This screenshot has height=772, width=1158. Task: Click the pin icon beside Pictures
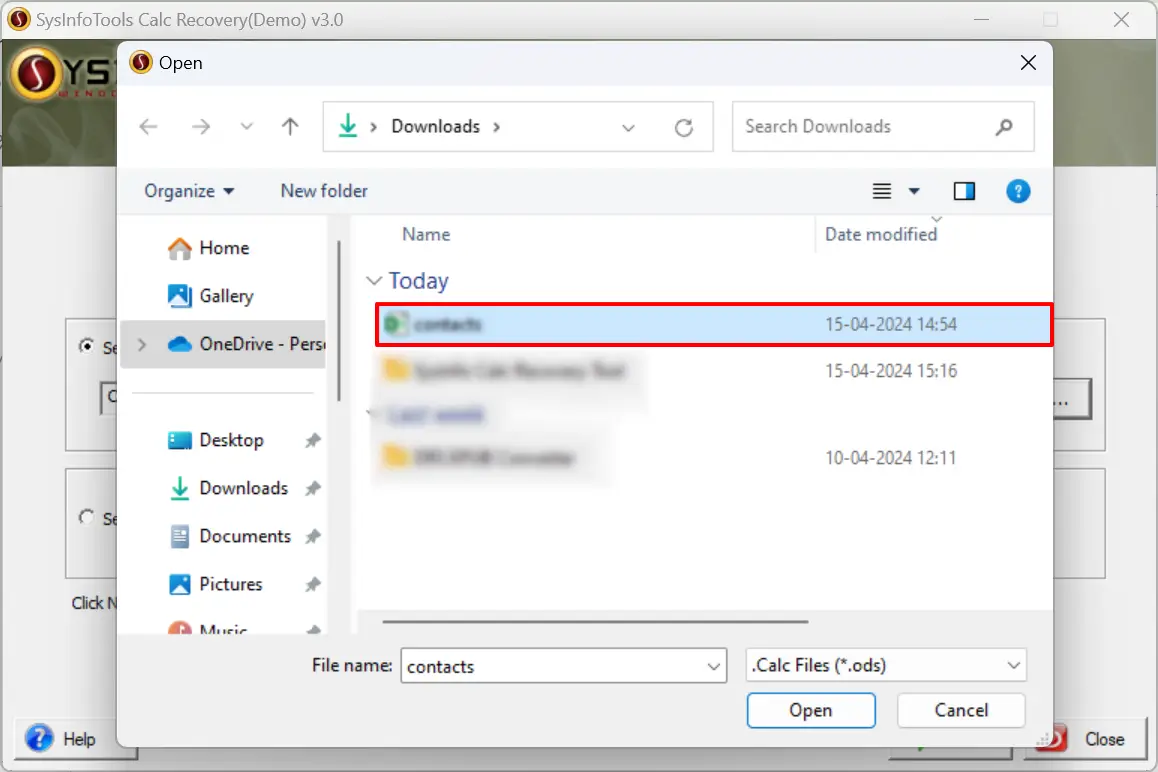click(313, 584)
